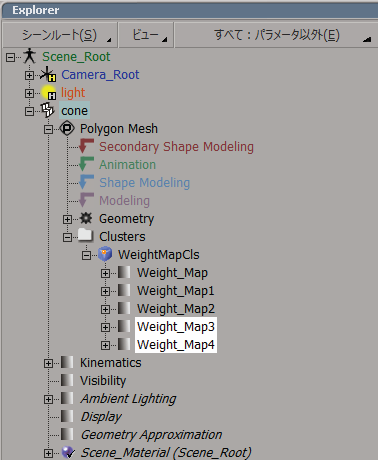The width and height of the screenshot is (378, 460).
Task: Select the Camera_Root label
Action: (100, 75)
